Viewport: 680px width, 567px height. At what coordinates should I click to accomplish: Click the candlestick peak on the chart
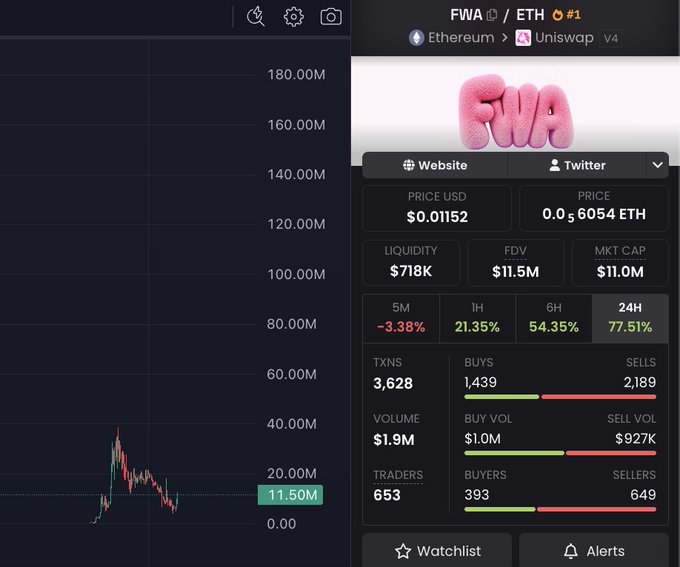[118, 430]
